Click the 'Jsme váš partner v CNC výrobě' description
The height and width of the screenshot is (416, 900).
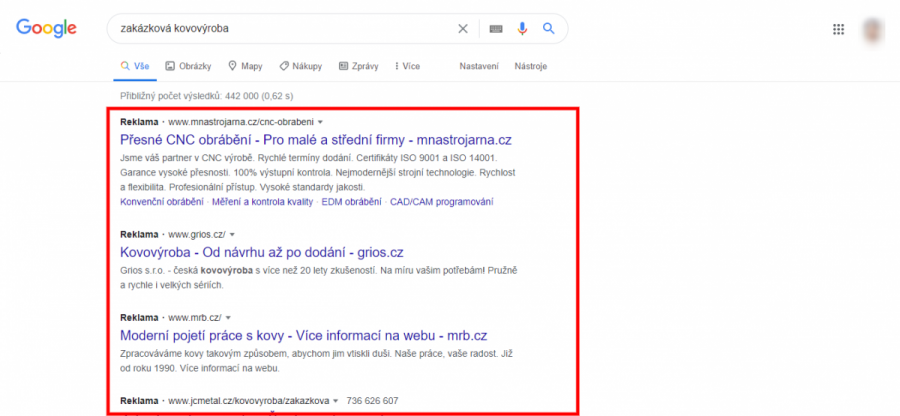[317, 172]
